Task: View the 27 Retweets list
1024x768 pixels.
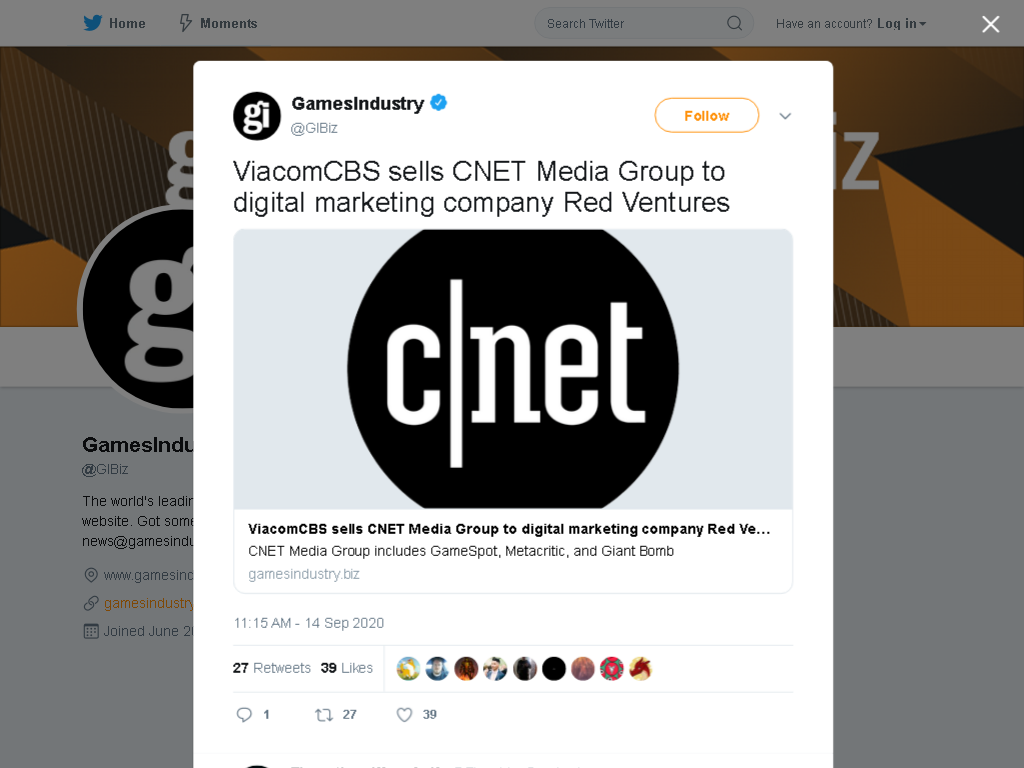Action: [272, 668]
